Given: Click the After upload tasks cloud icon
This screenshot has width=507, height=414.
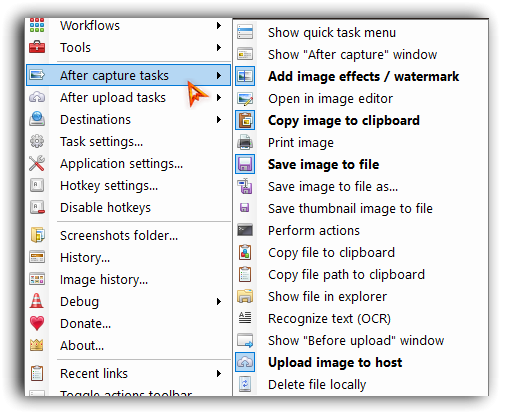Looking at the screenshot, I should pos(37,97).
